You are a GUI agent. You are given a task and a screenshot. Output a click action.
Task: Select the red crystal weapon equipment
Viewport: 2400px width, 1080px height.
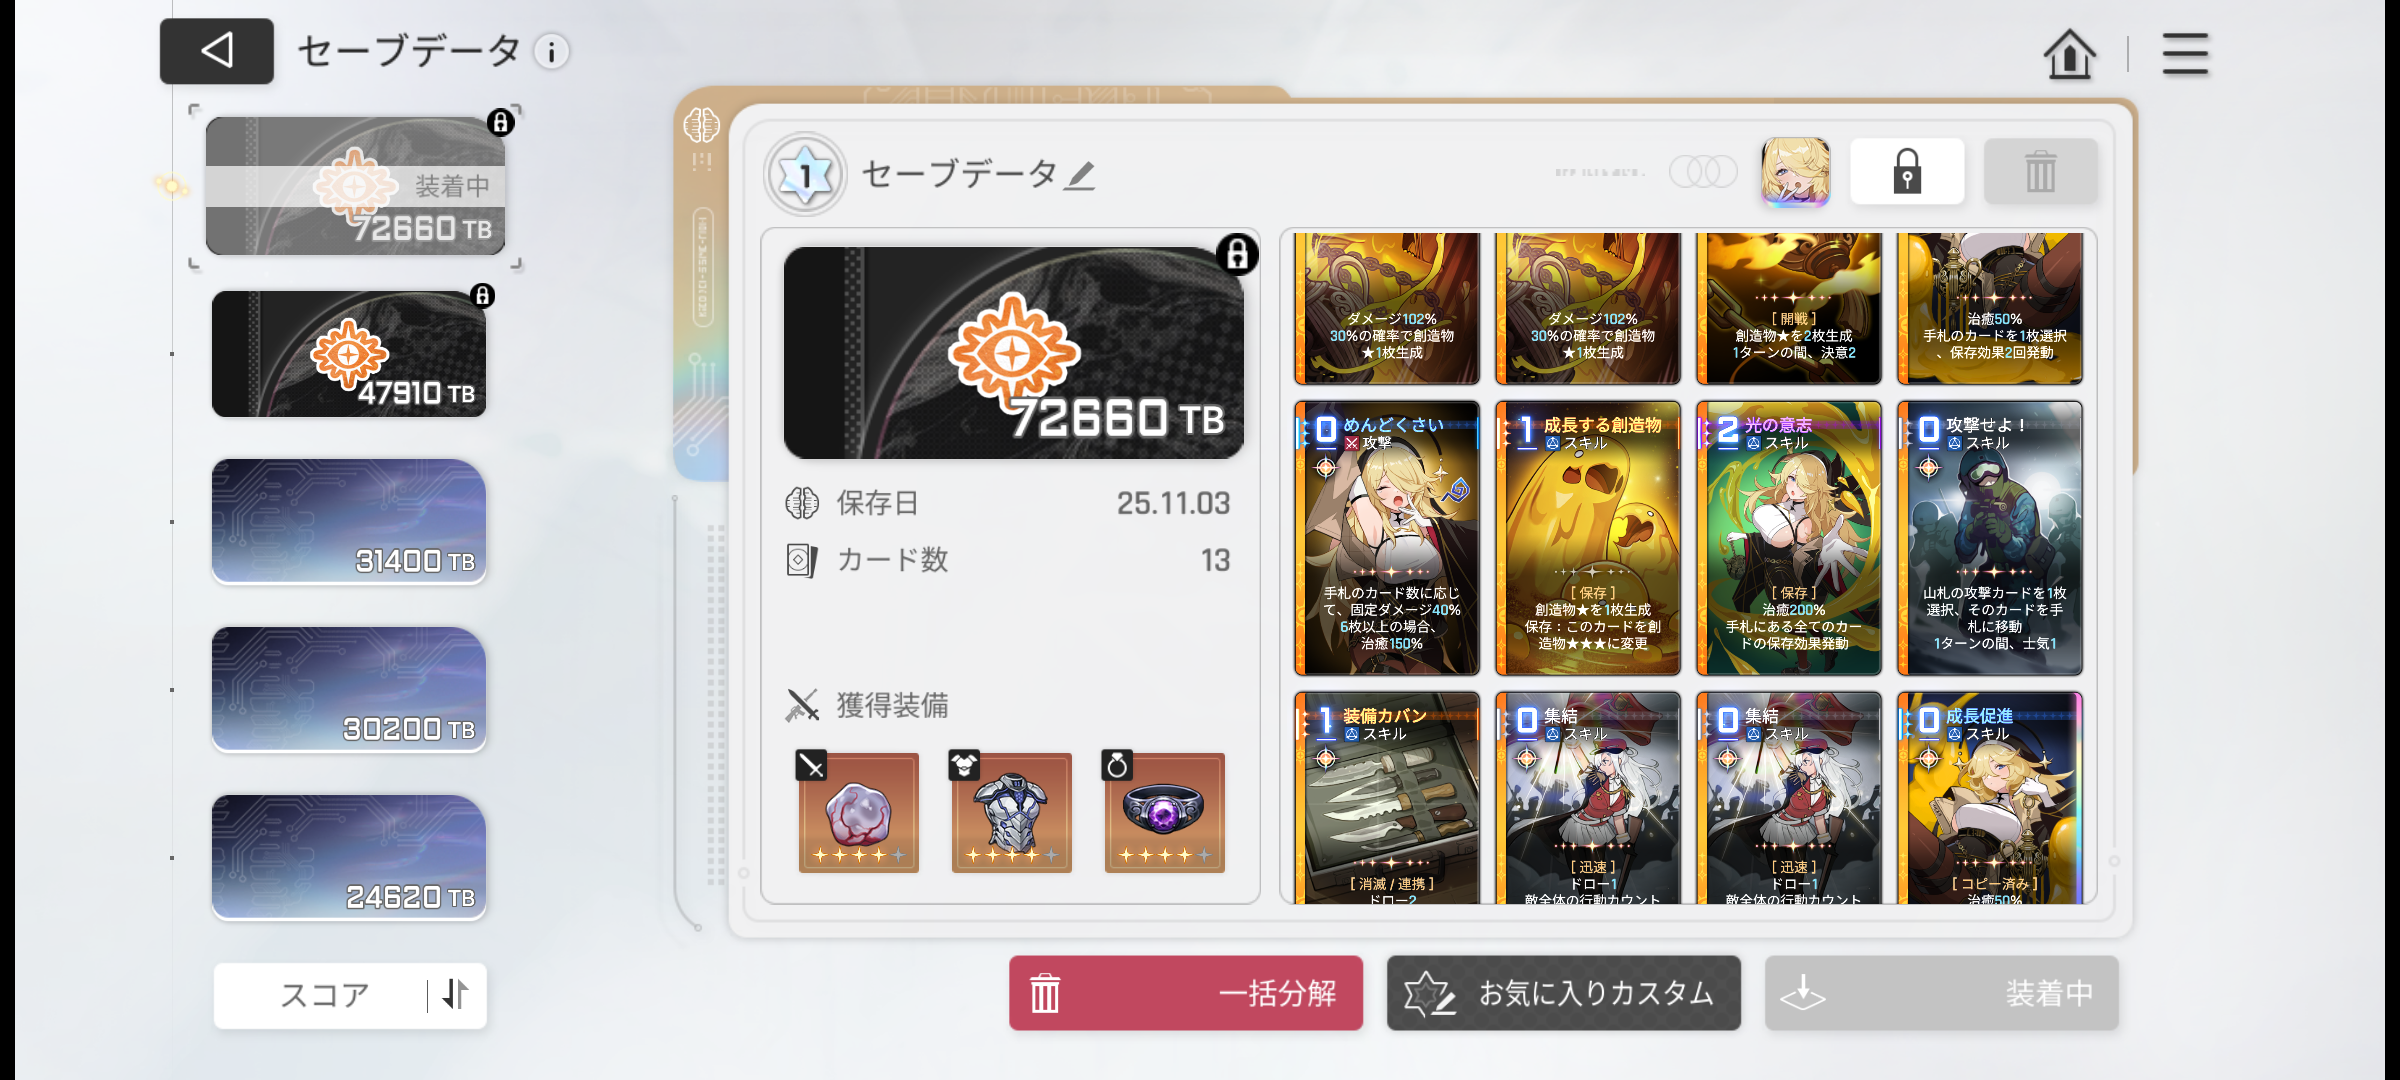858,812
